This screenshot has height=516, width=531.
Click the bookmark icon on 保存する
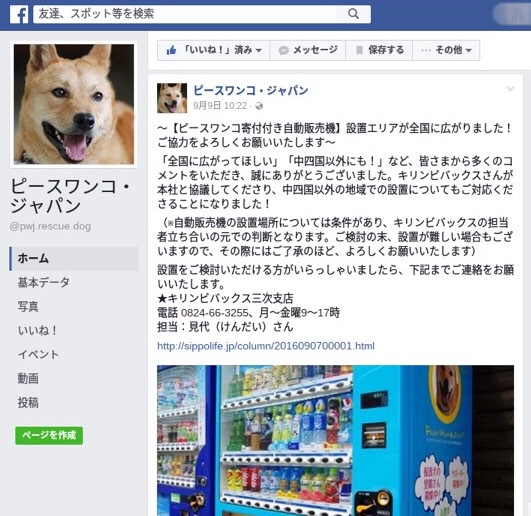(360, 50)
